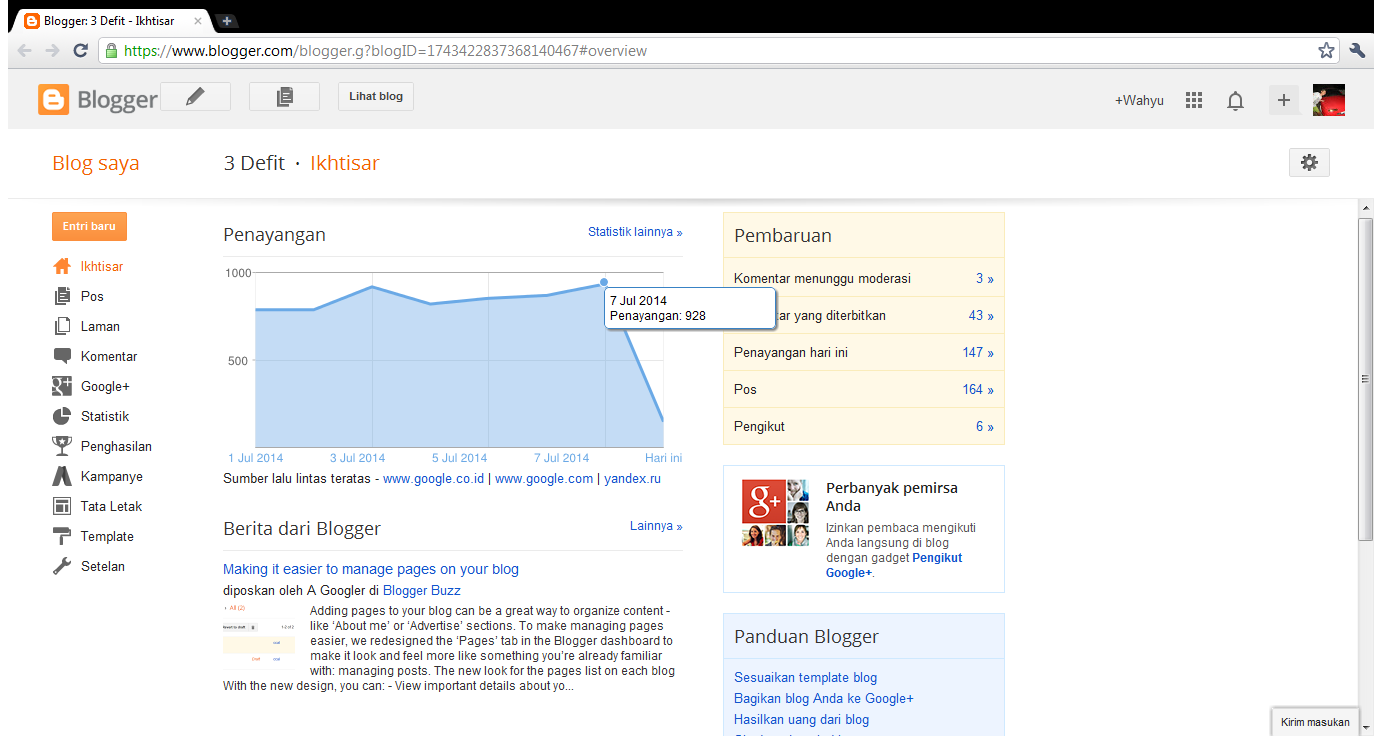Reload the page with refresh icon
This screenshot has width=1382, height=744.
(81, 50)
